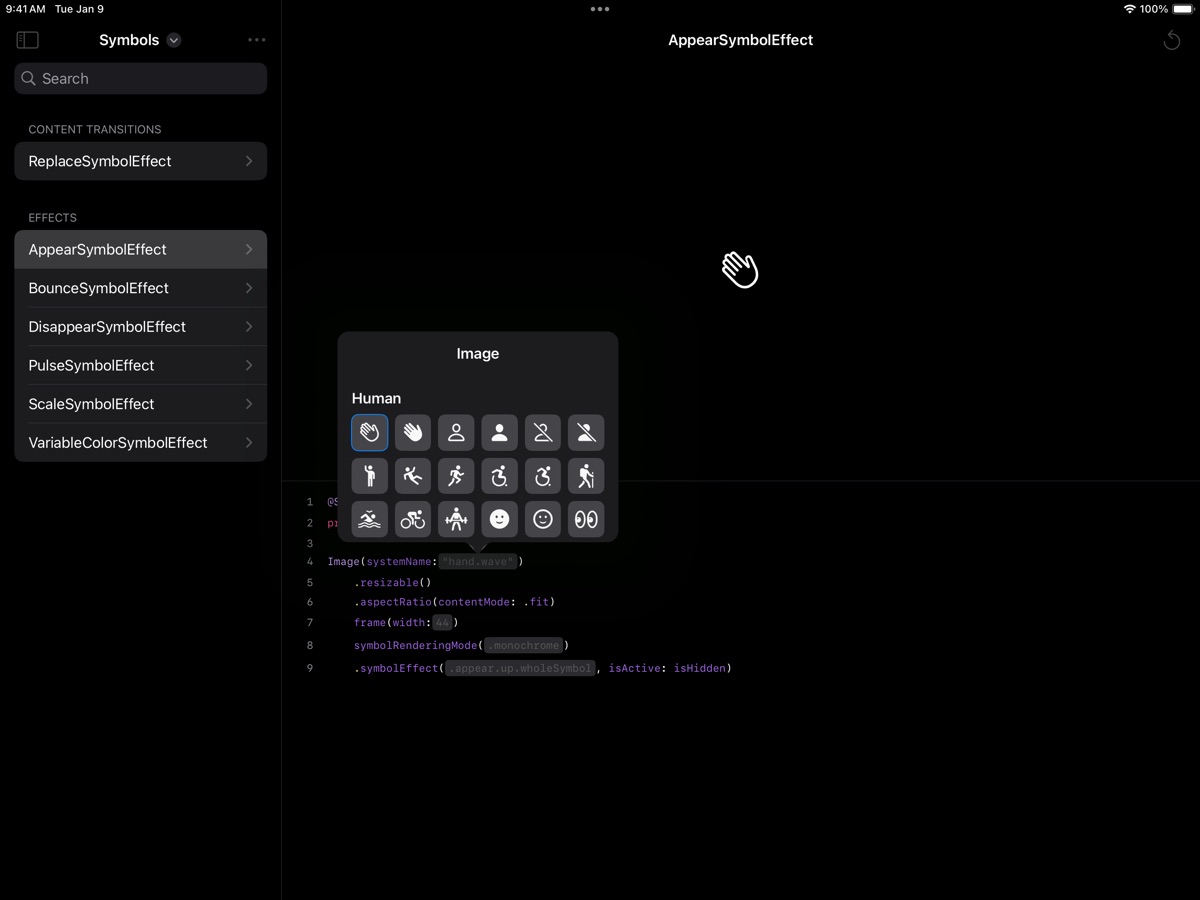Select the filled smiley face symbol
The height and width of the screenshot is (900, 1200).
(x=499, y=519)
